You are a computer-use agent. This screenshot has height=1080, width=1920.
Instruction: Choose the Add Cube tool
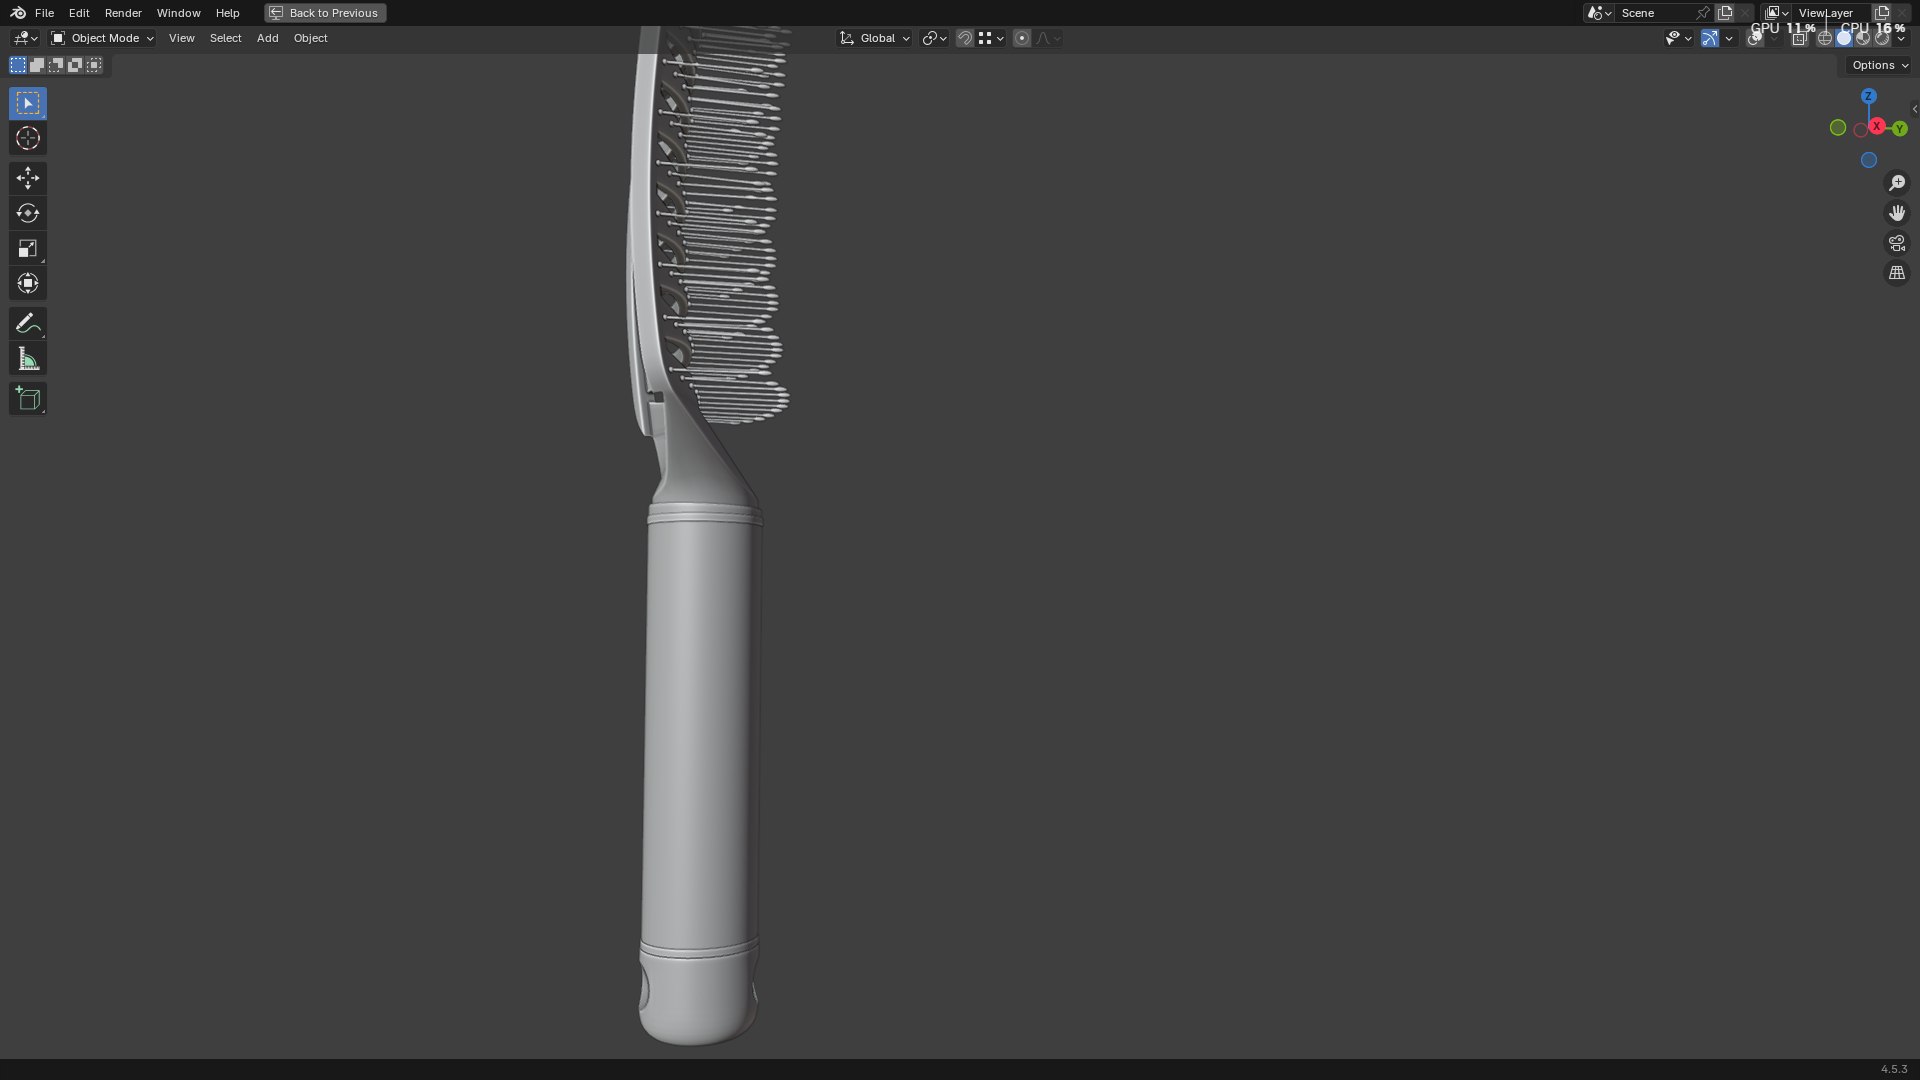[28, 399]
